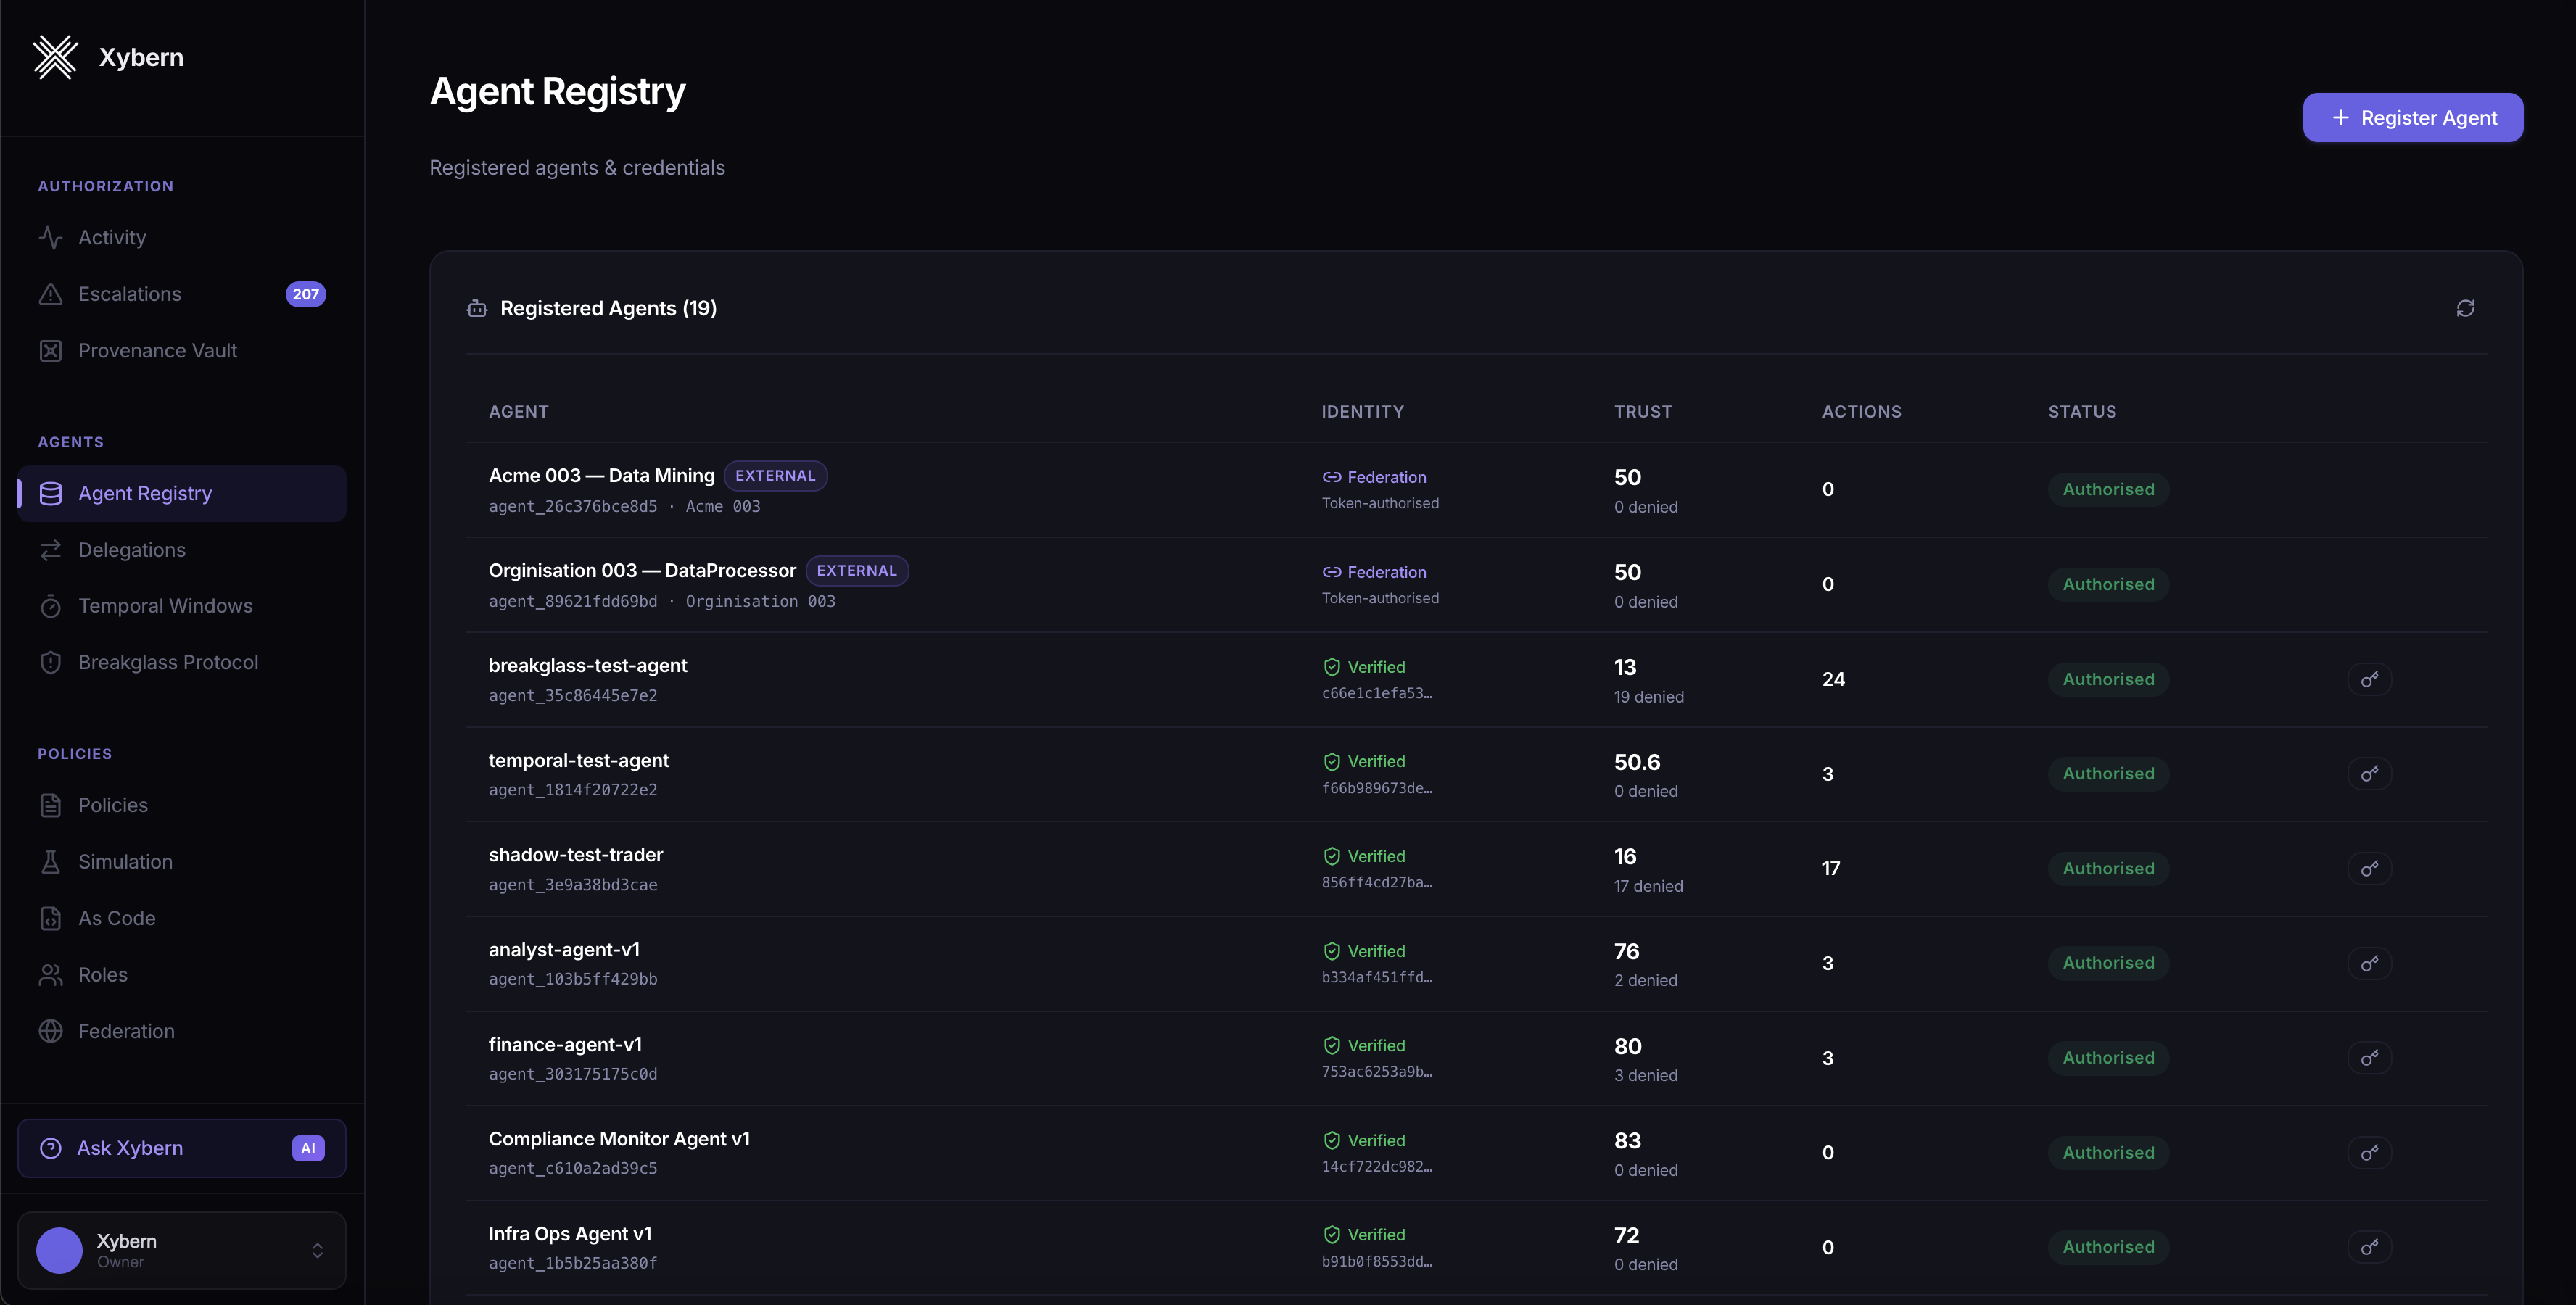Open the EXTERNAL tag on Acme 003
Image resolution: width=2576 pixels, height=1305 pixels.
coord(775,475)
